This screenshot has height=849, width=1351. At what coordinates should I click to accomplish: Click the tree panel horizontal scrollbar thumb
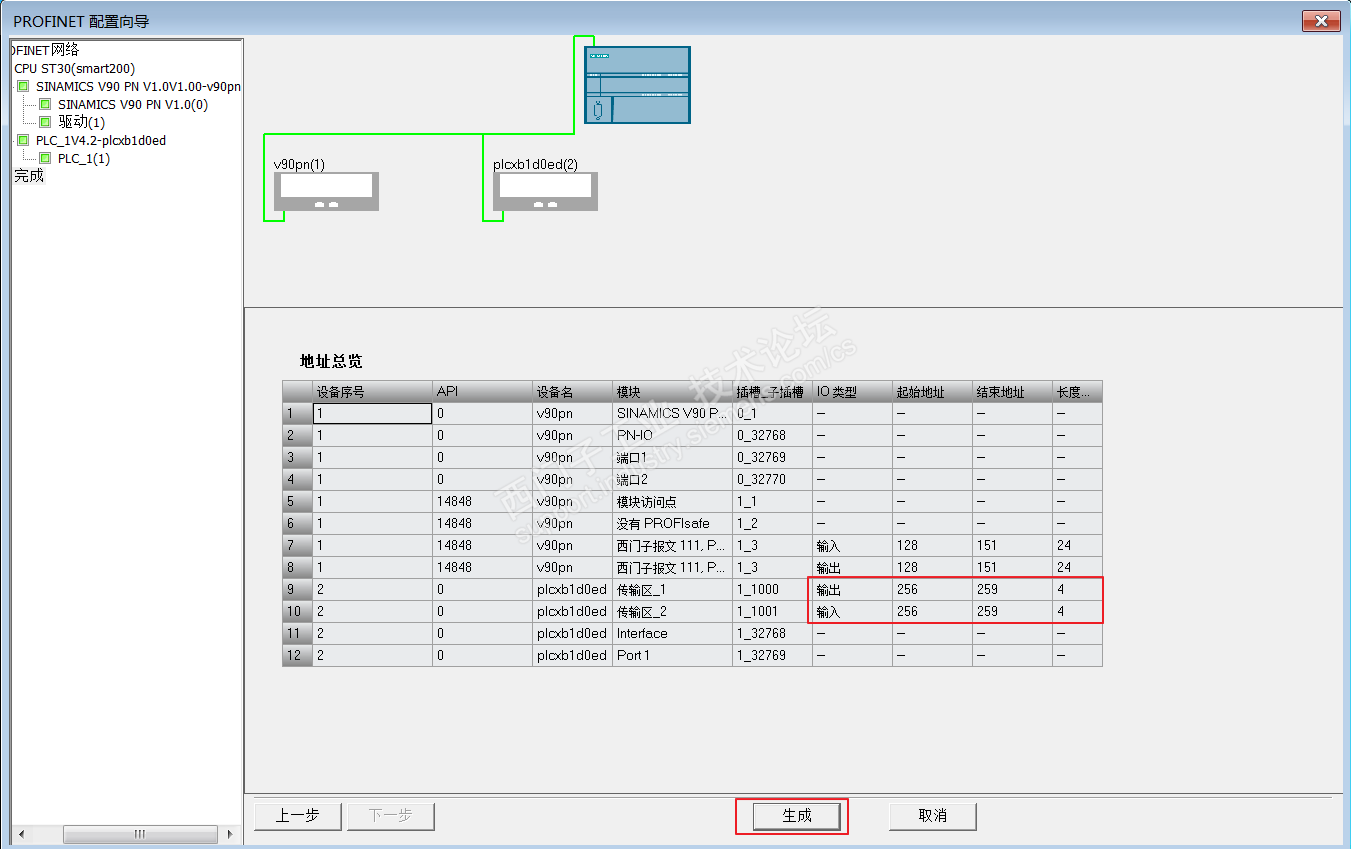(140, 834)
